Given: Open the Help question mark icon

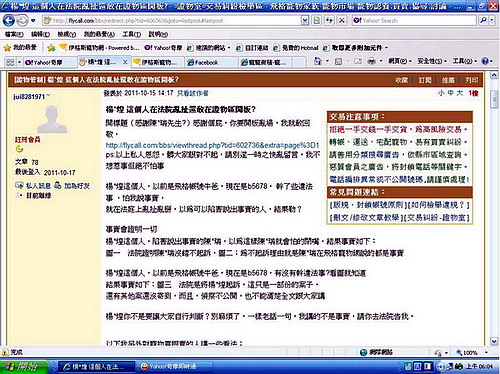Looking at the screenshot, I should (485, 61).
